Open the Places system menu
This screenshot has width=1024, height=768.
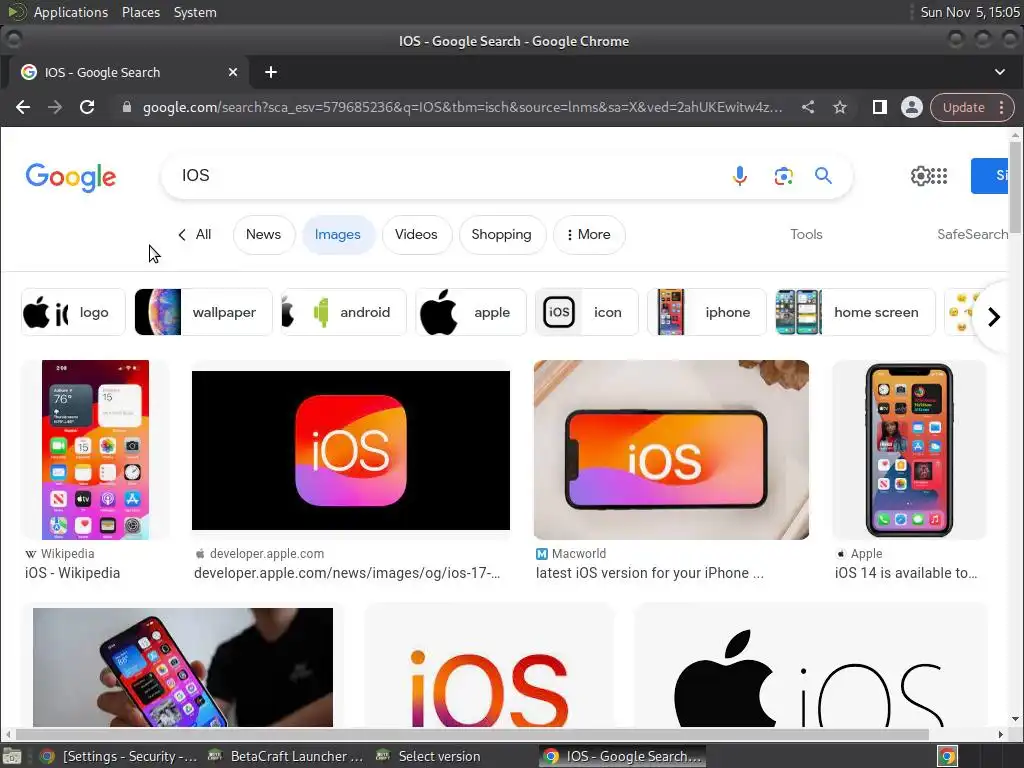[x=141, y=12]
